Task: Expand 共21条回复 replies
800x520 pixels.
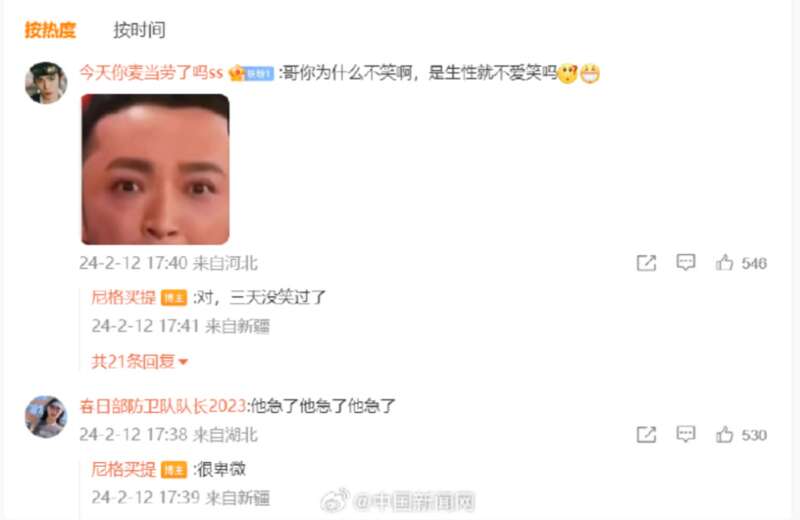Action: [139, 361]
